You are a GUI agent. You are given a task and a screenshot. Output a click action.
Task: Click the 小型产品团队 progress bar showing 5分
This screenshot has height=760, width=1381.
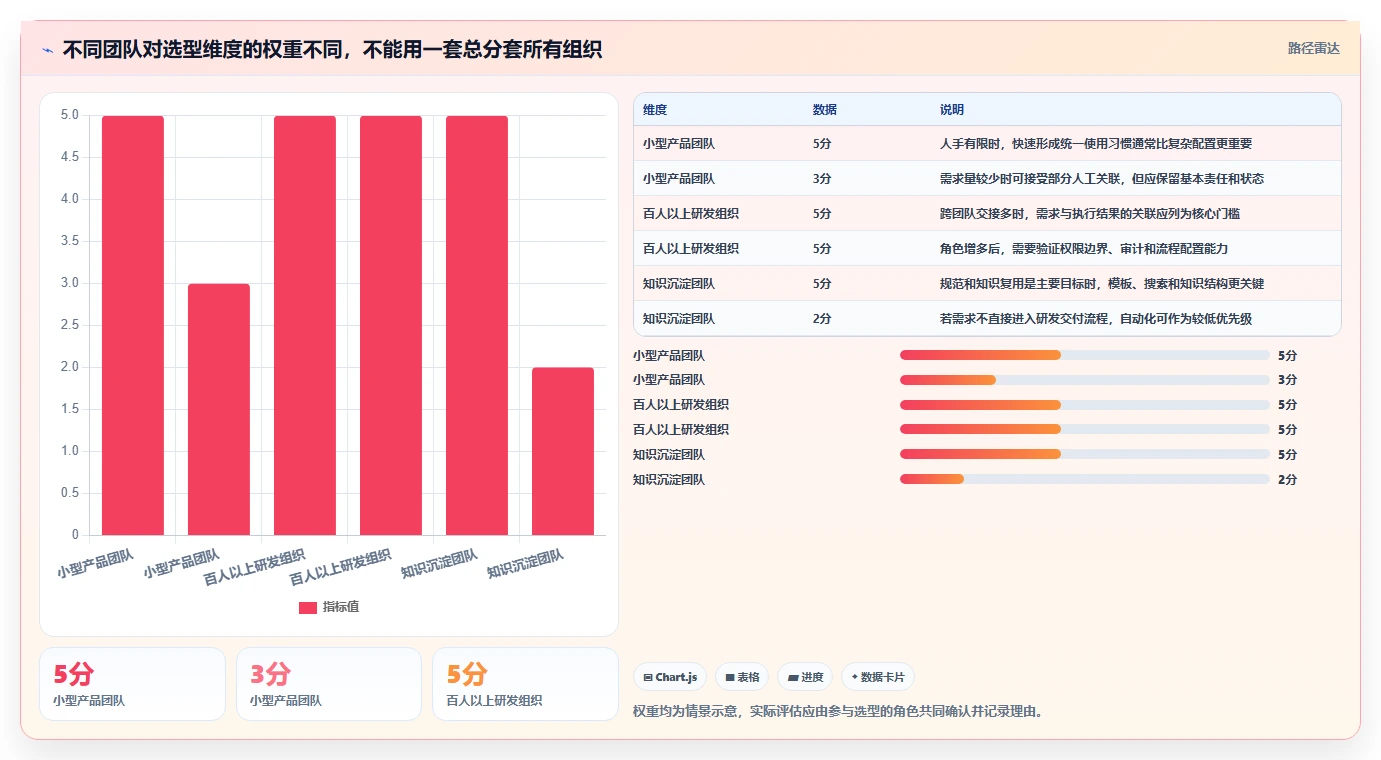tap(1085, 355)
